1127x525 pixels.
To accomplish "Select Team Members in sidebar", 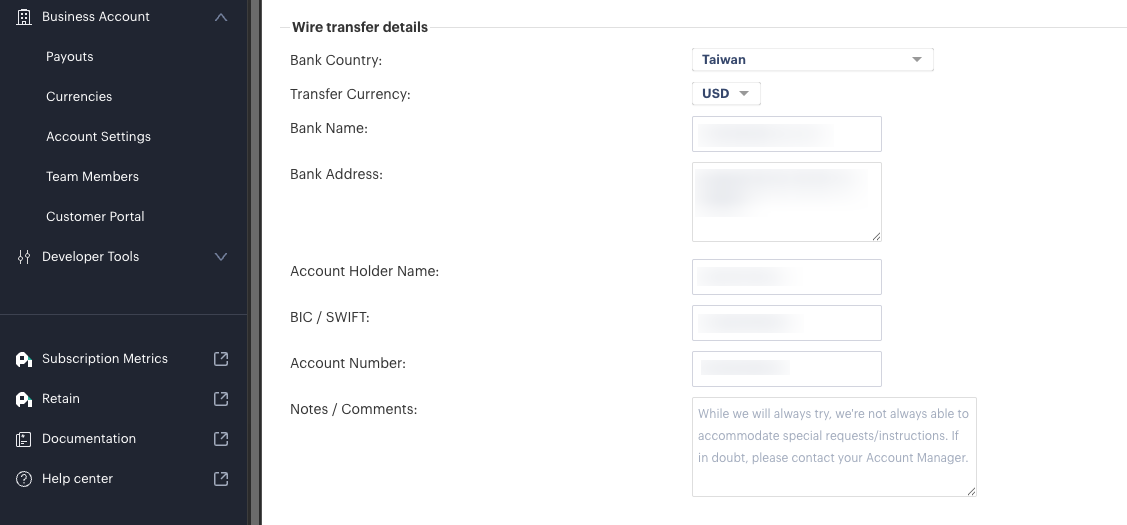I will (x=92, y=177).
